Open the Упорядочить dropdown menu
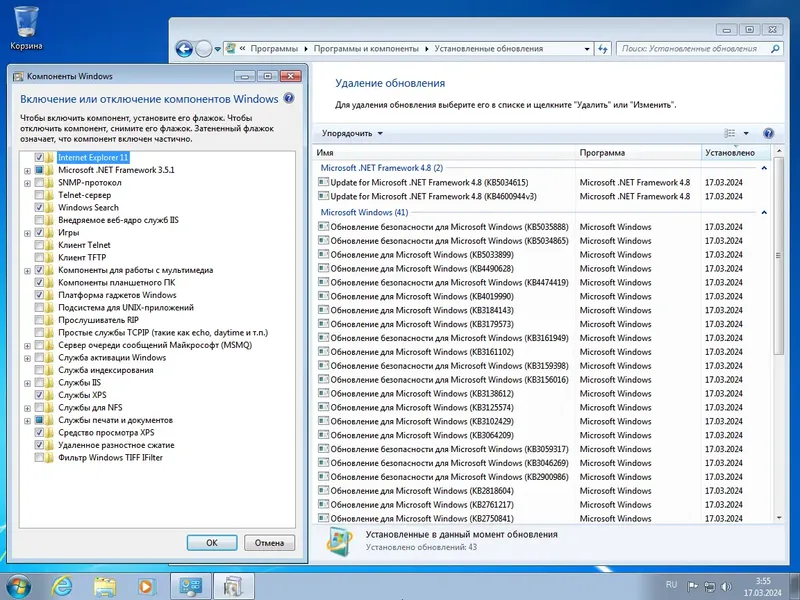The width and height of the screenshot is (800, 600). pyautogui.click(x=349, y=133)
